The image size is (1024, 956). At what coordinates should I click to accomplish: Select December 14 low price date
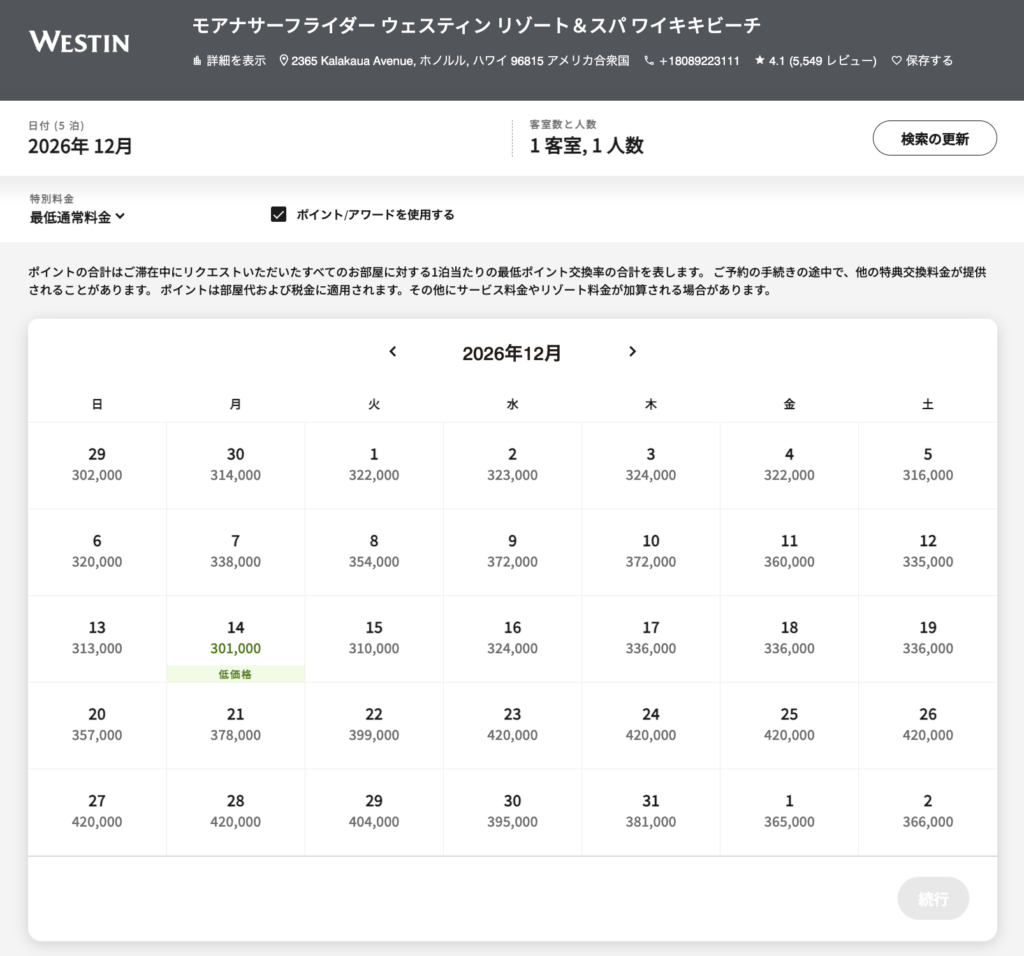(x=235, y=639)
